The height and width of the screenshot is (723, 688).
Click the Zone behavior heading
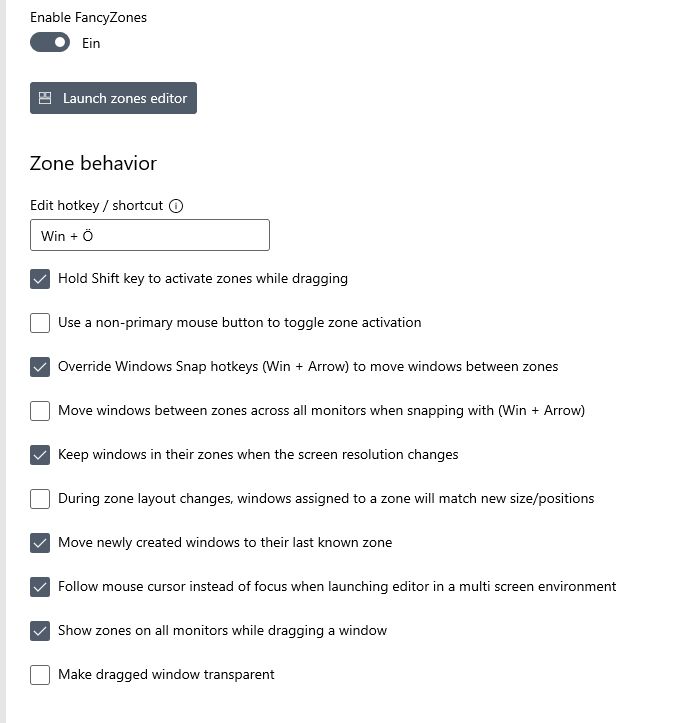click(x=93, y=163)
